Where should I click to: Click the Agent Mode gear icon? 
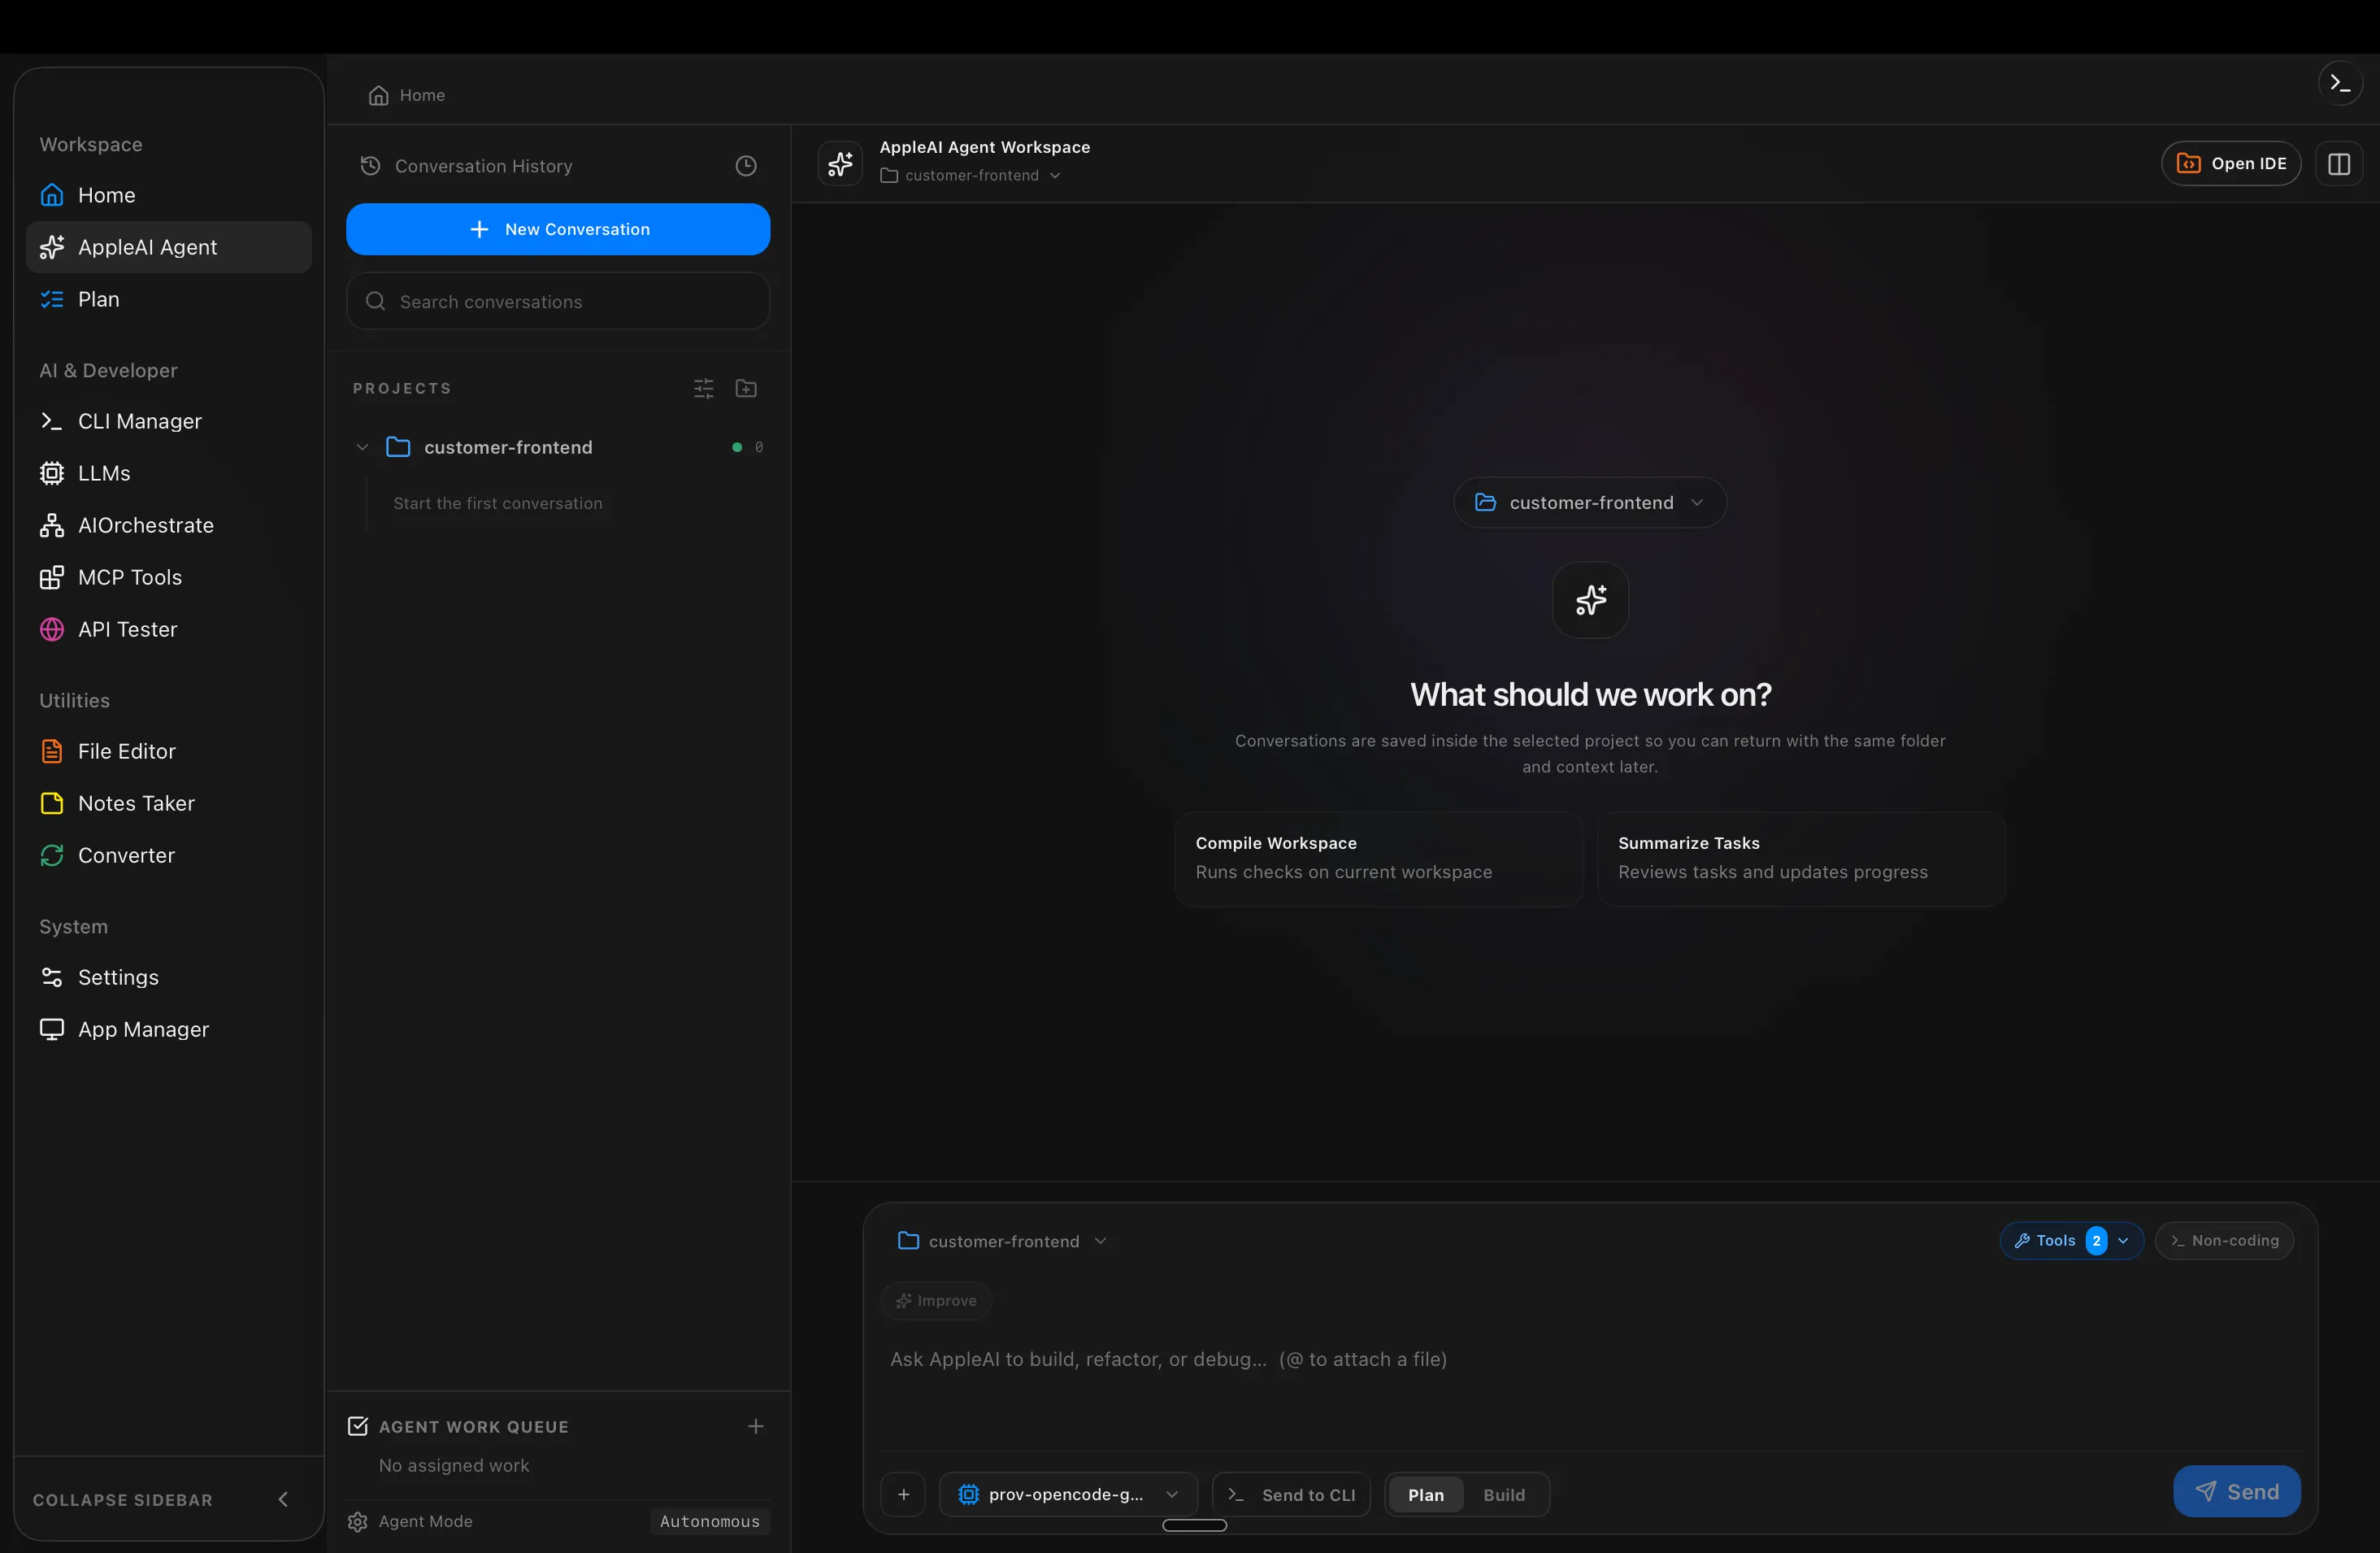(x=357, y=1521)
